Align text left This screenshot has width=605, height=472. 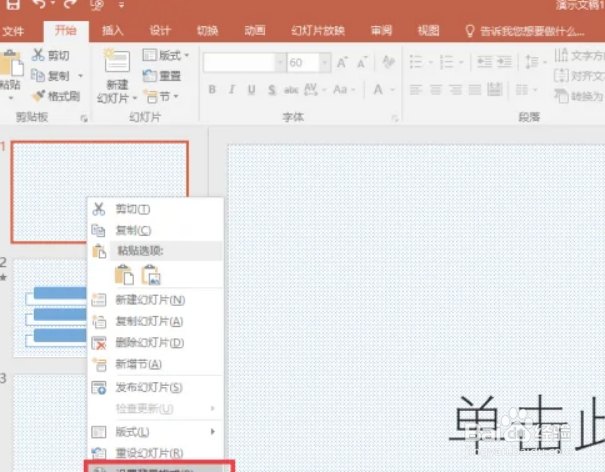click(416, 90)
